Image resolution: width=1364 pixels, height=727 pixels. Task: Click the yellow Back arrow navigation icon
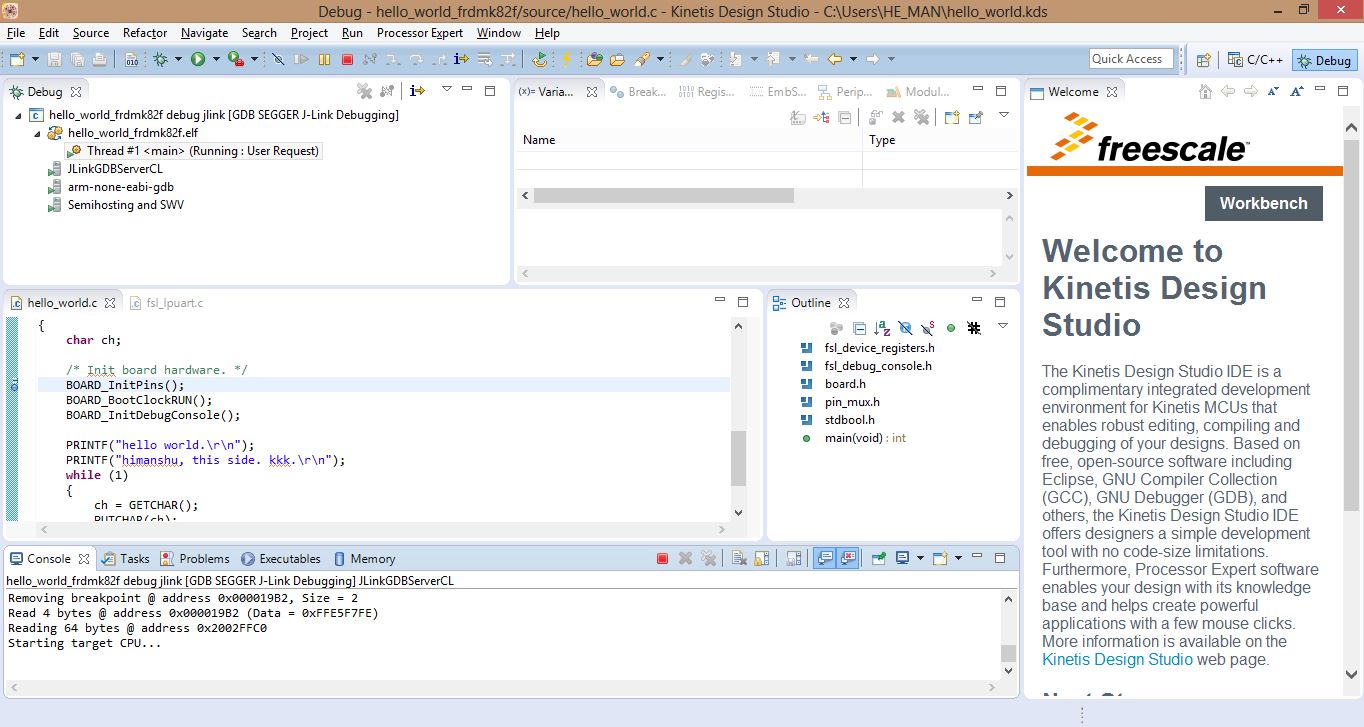tap(834, 59)
